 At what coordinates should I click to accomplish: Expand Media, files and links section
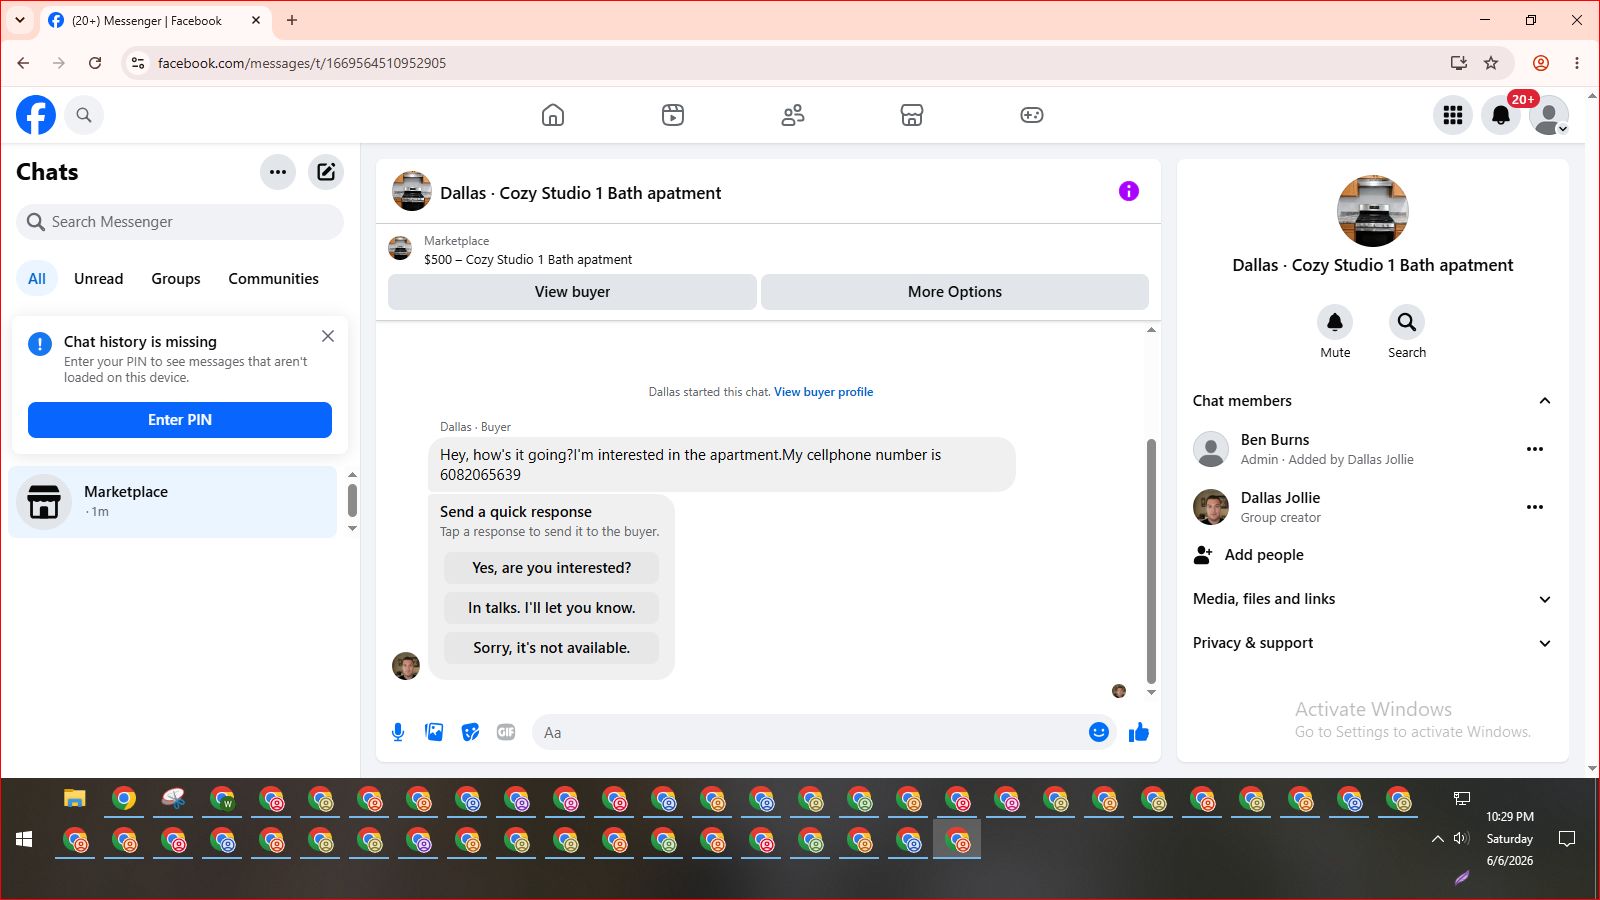pyautogui.click(x=1545, y=599)
